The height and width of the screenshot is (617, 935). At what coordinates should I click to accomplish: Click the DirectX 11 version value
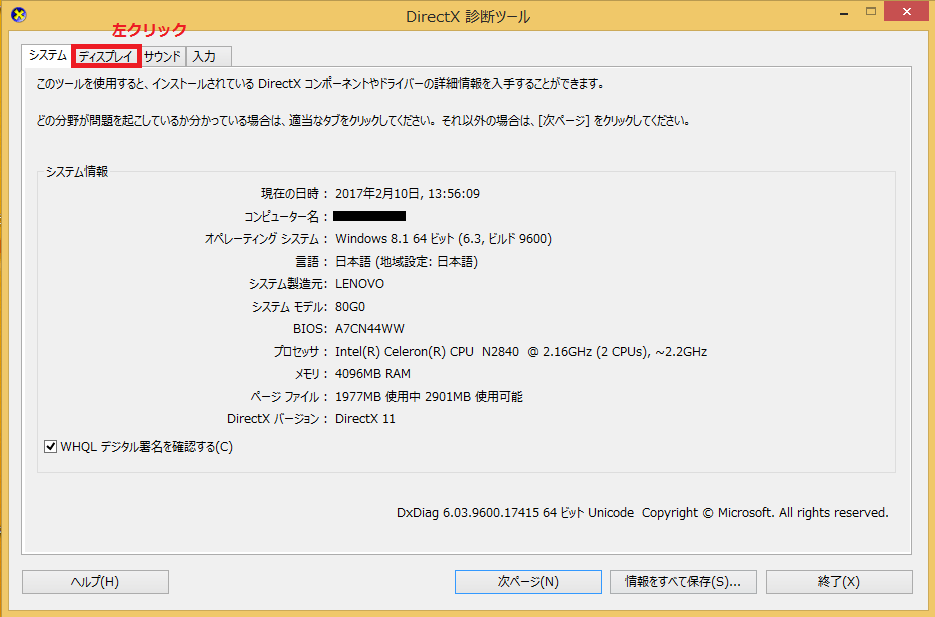[365, 418]
